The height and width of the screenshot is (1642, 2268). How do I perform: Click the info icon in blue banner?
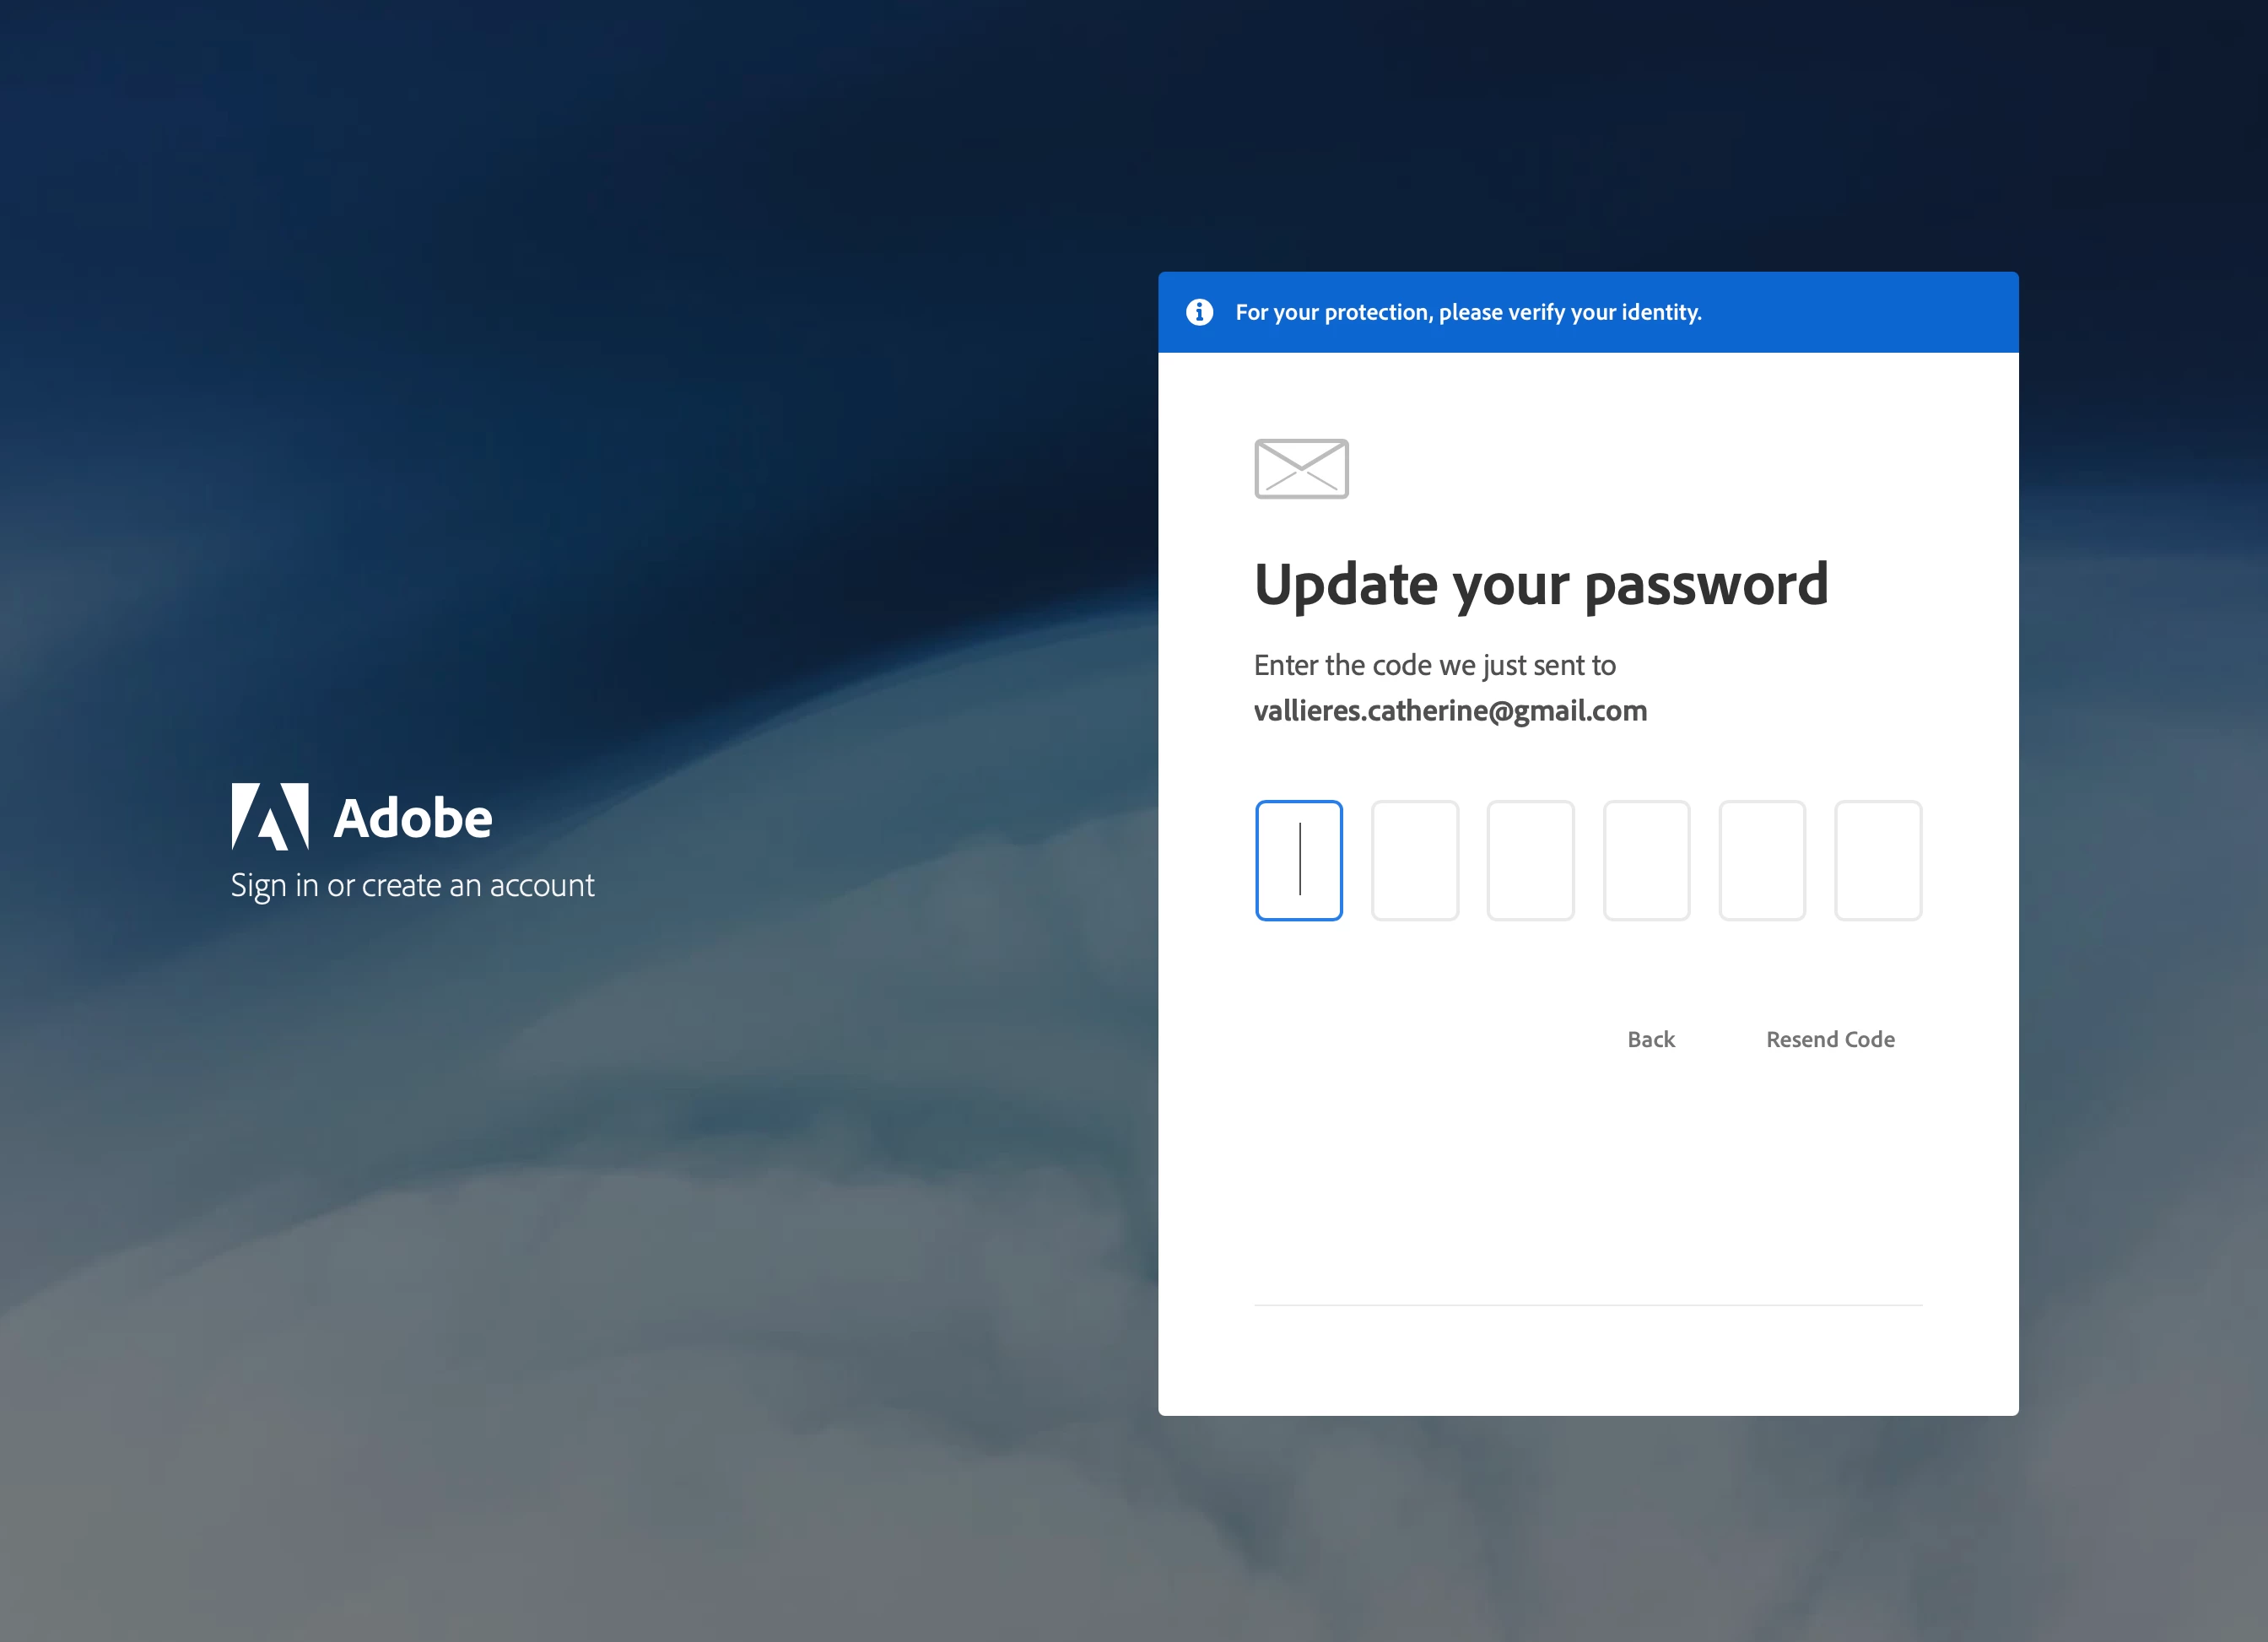pyautogui.click(x=1199, y=312)
